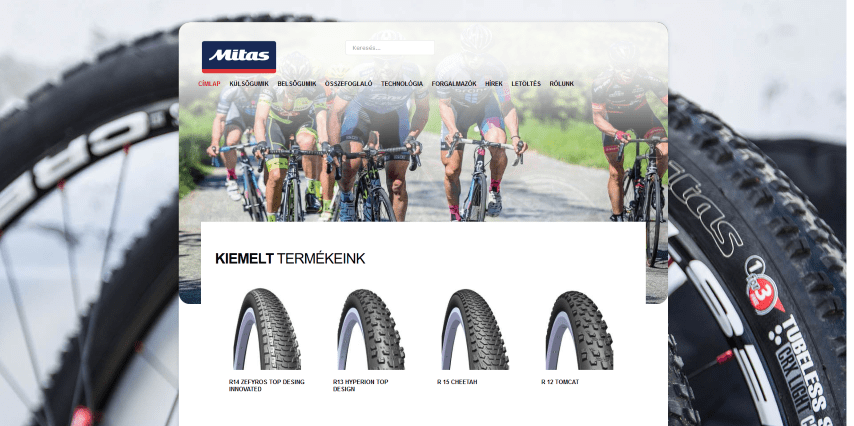Open the HÍREK news page
The width and height of the screenshot is (854, 426).
pyautogui.click(x=494, y=84)
